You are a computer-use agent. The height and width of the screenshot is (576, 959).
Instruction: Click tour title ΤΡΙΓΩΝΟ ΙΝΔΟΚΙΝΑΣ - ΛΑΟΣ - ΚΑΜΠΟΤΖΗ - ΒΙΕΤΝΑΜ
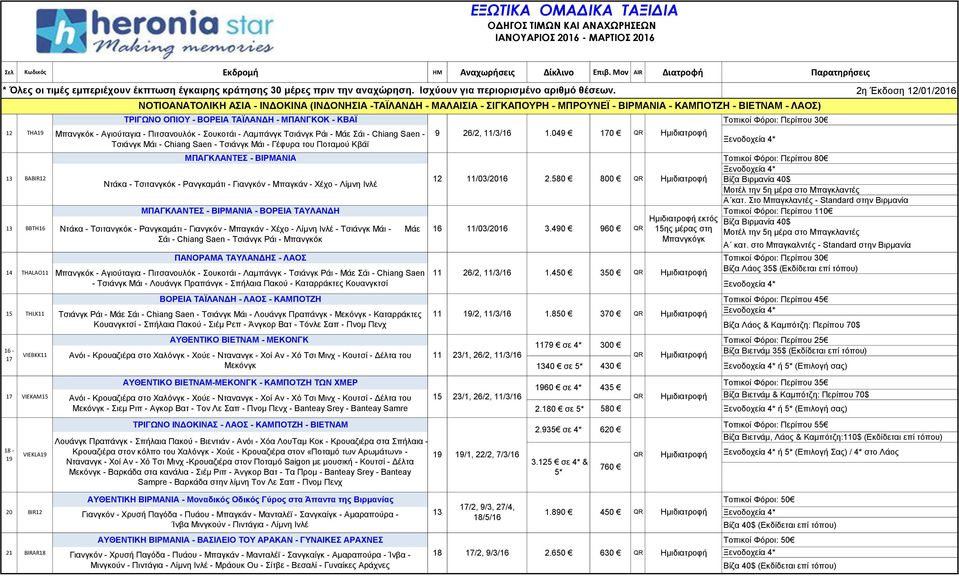(x=240, y=424)
